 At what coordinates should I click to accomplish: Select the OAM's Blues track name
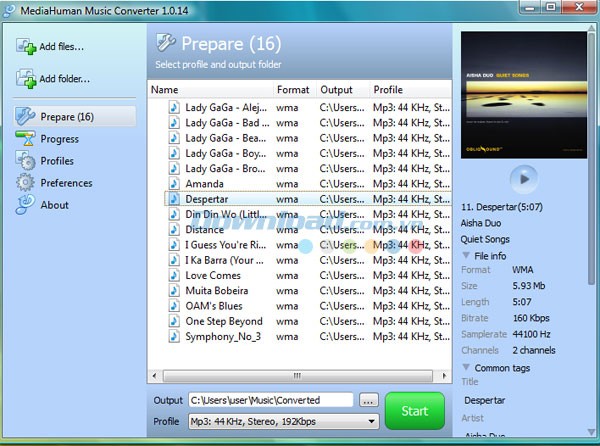pyautogui.click(x=214, y=306)
